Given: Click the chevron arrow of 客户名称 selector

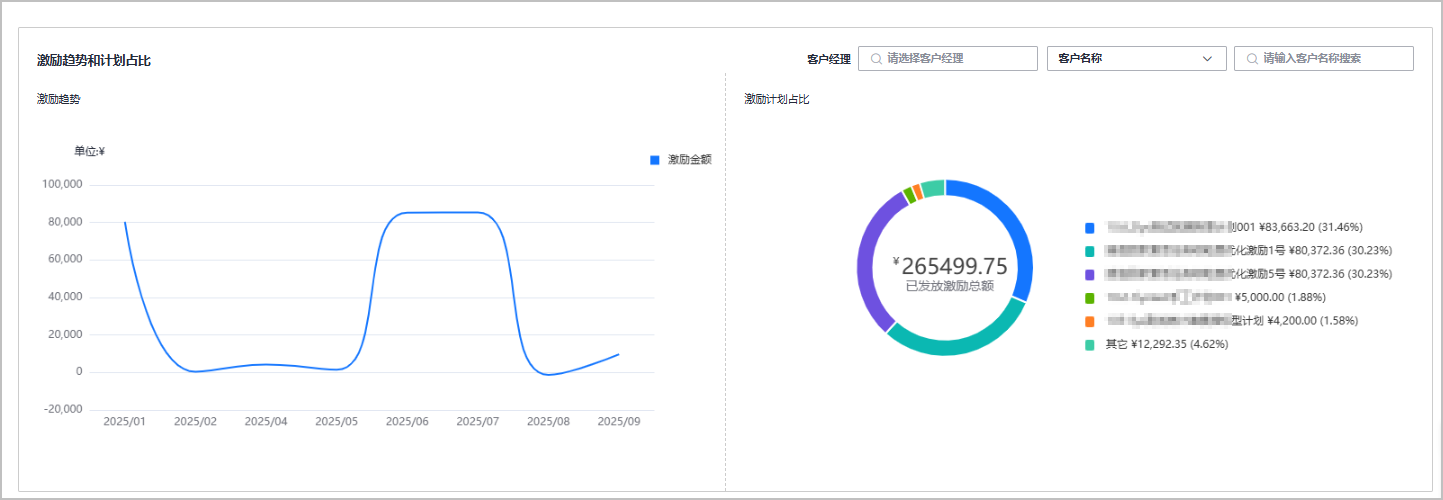Looking at the screenshot, I should (x=1206, y=59).
